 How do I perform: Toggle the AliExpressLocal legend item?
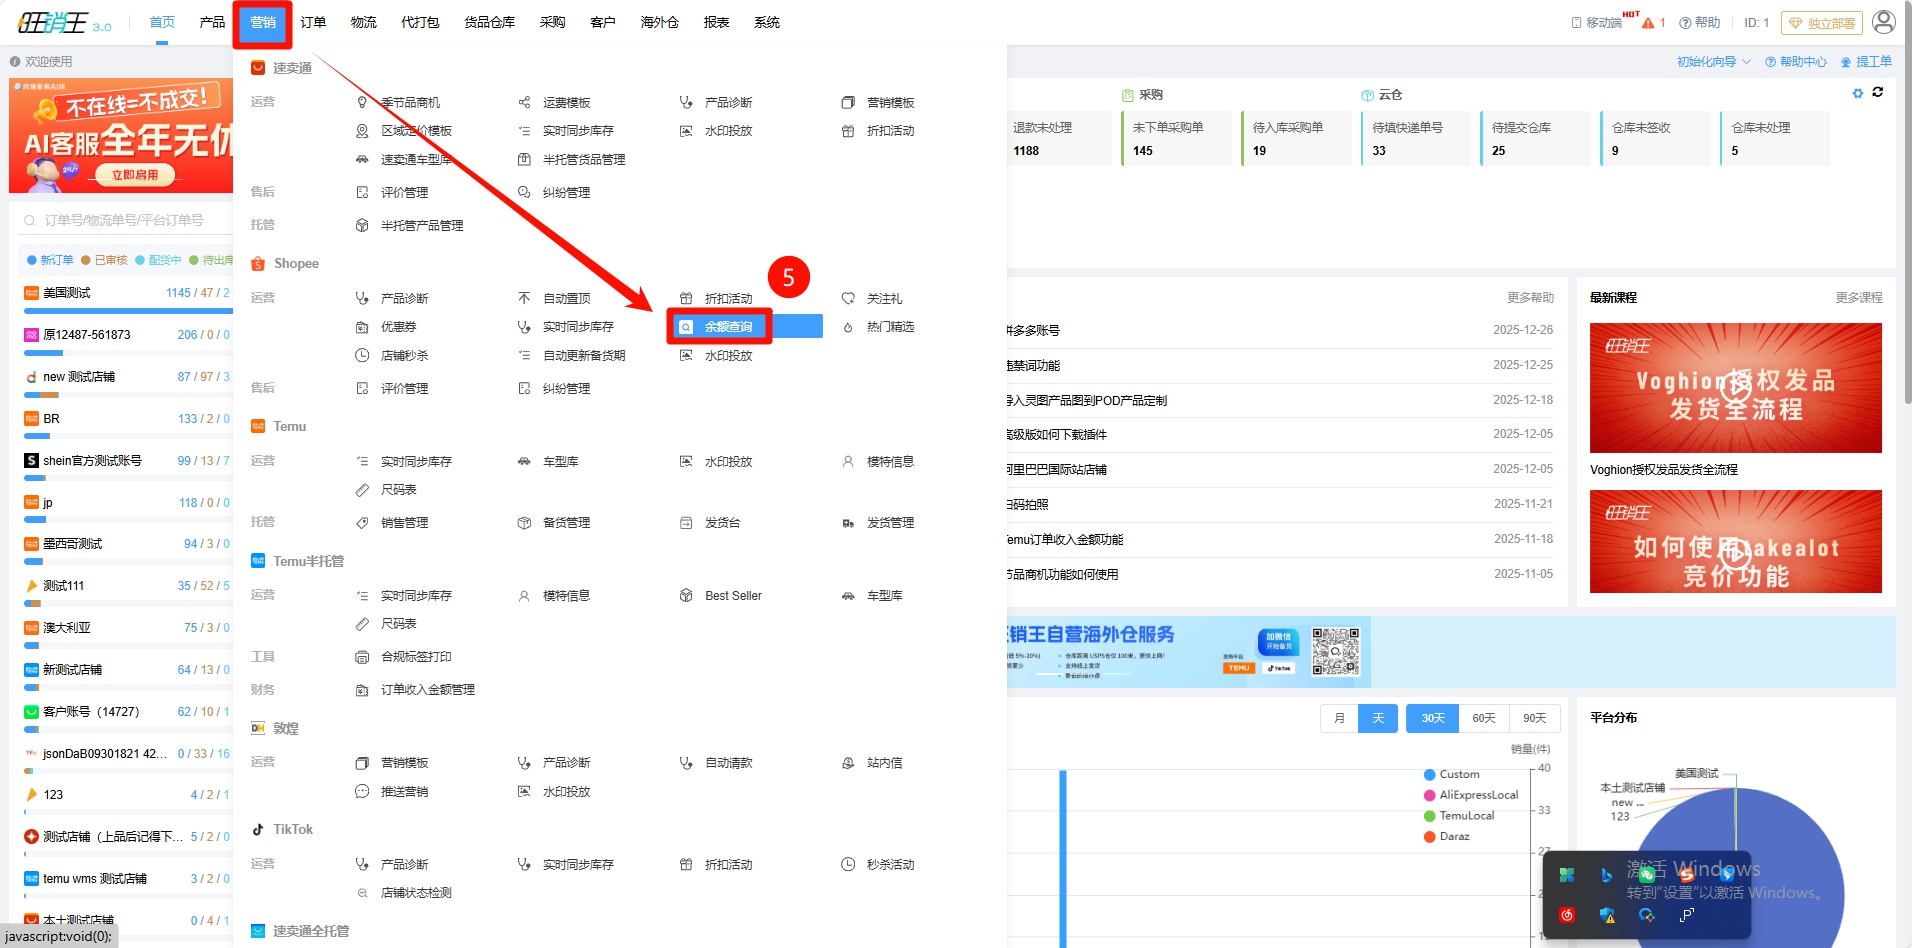1477,795
